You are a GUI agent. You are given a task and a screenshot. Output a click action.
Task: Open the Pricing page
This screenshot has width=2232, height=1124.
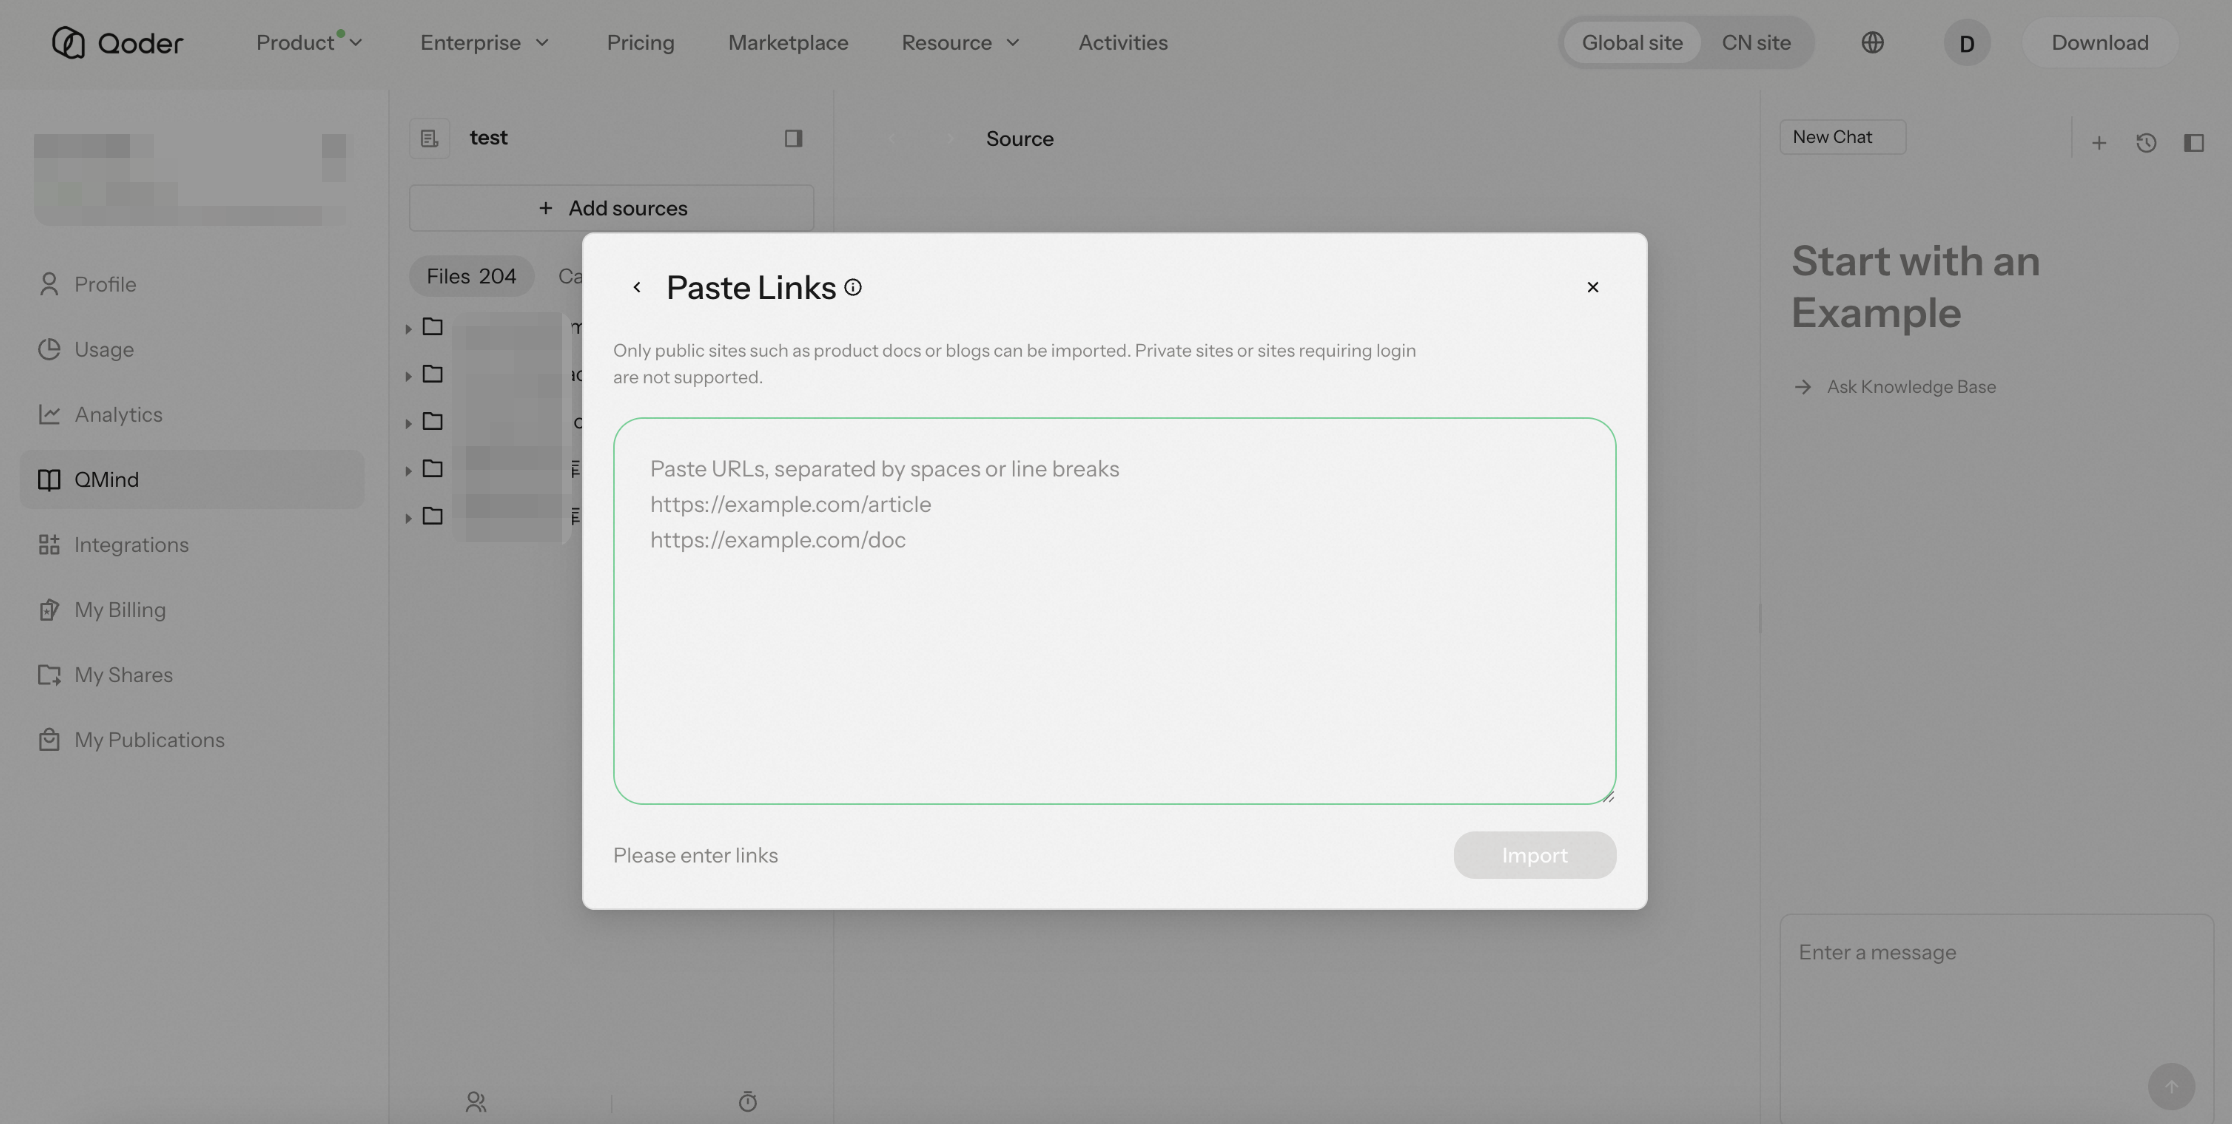(x=640, y=42)
